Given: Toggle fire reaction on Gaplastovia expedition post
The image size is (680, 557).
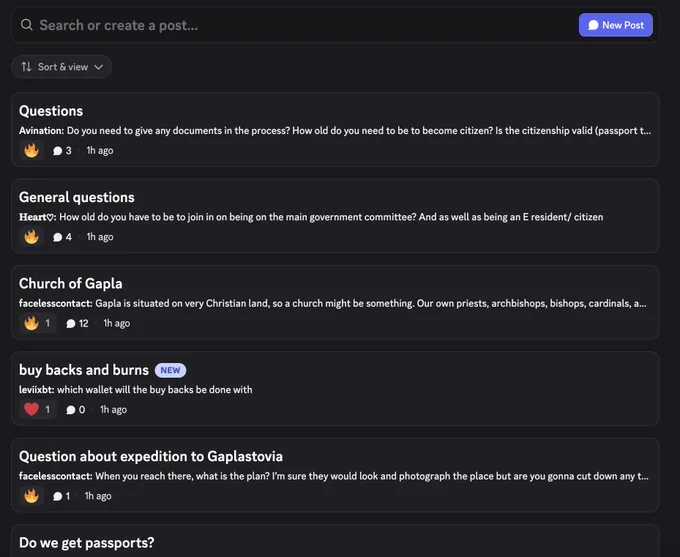Looking at the screenshot, I should coord(31,496).
